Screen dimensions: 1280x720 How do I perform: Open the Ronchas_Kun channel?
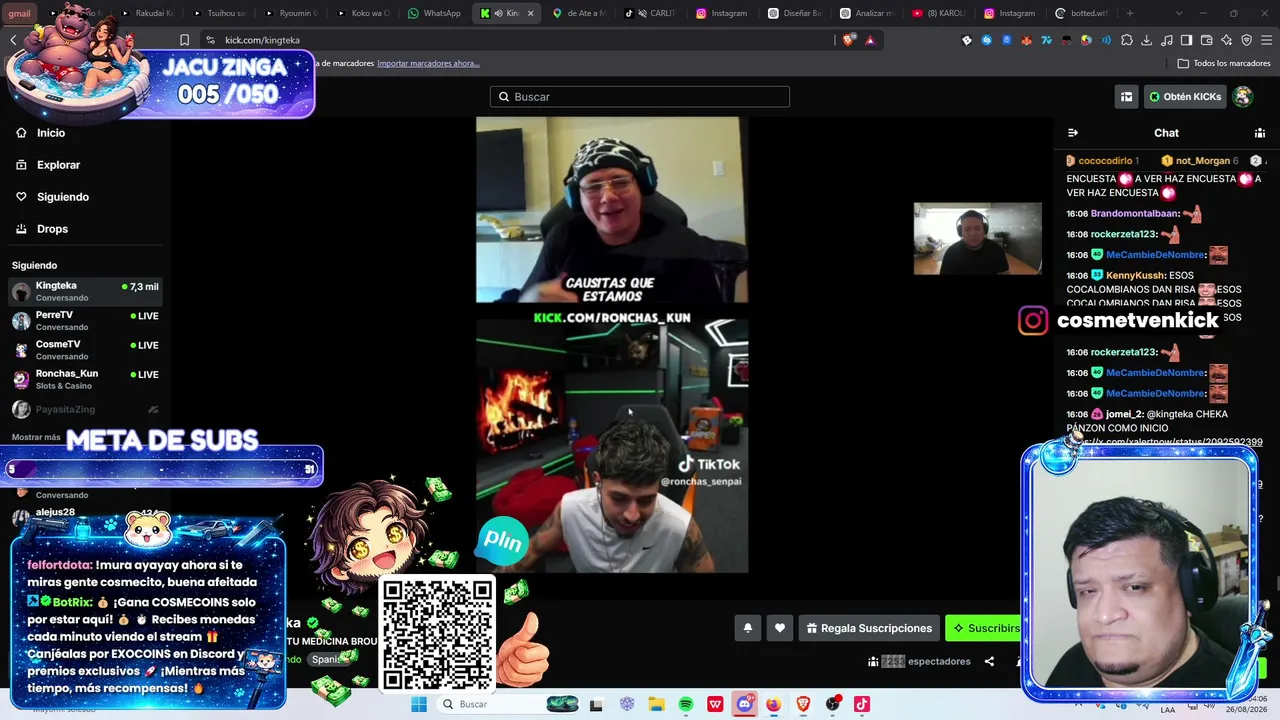(x=85, y=379)
